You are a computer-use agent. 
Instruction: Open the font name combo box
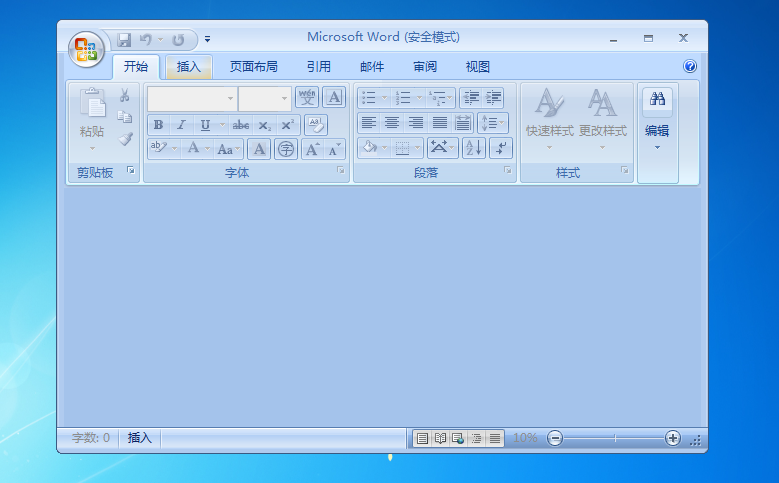coord(192,98)
